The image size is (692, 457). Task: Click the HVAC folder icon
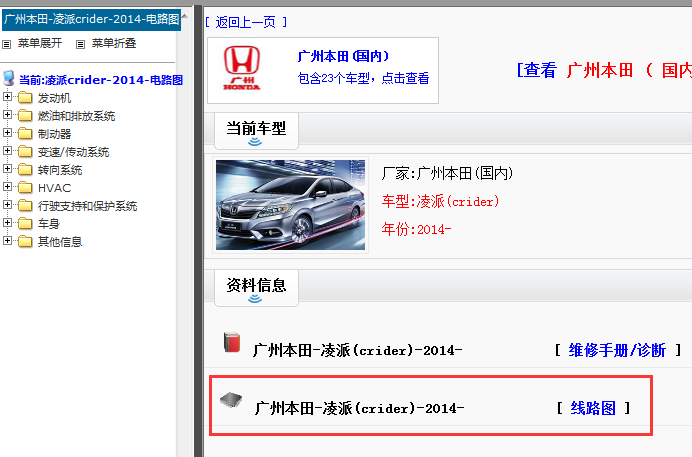(25, 188)
